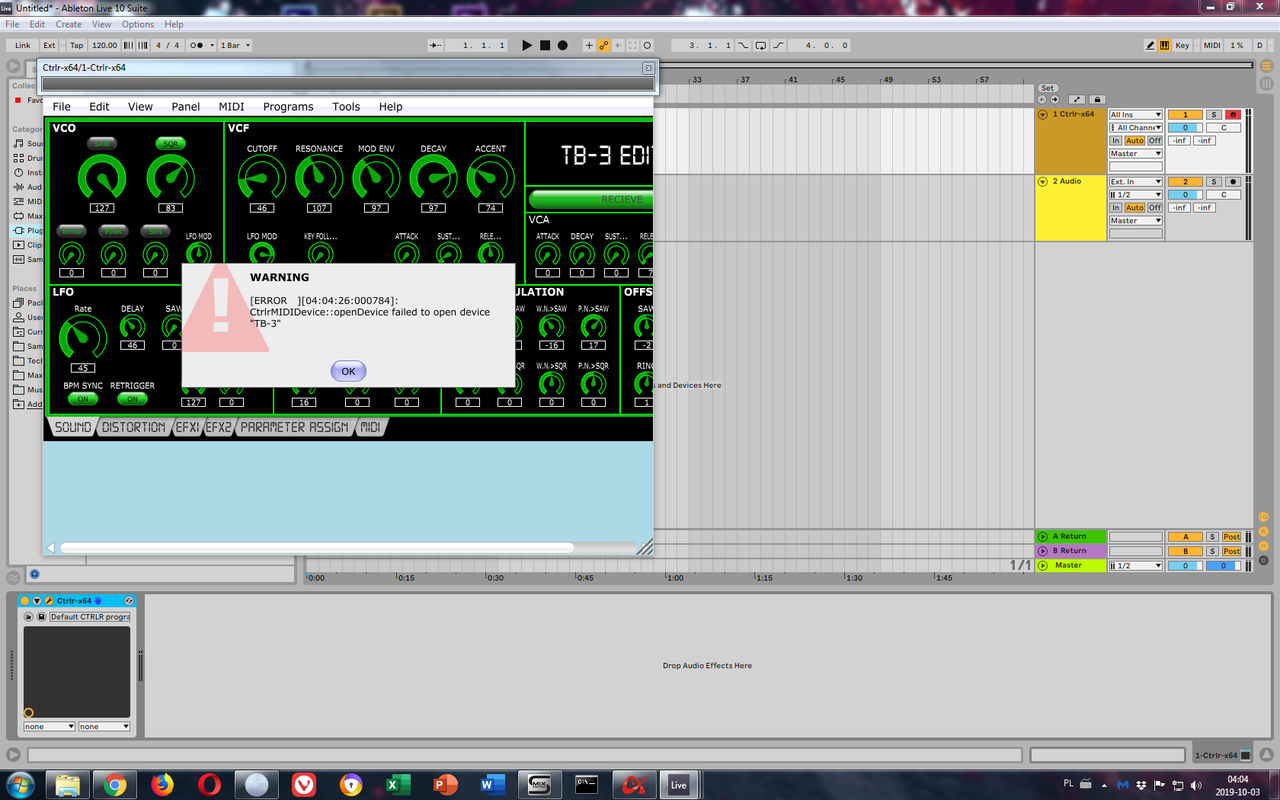Click the device activator on Ctrlr-x64

[x=25, y=601]
